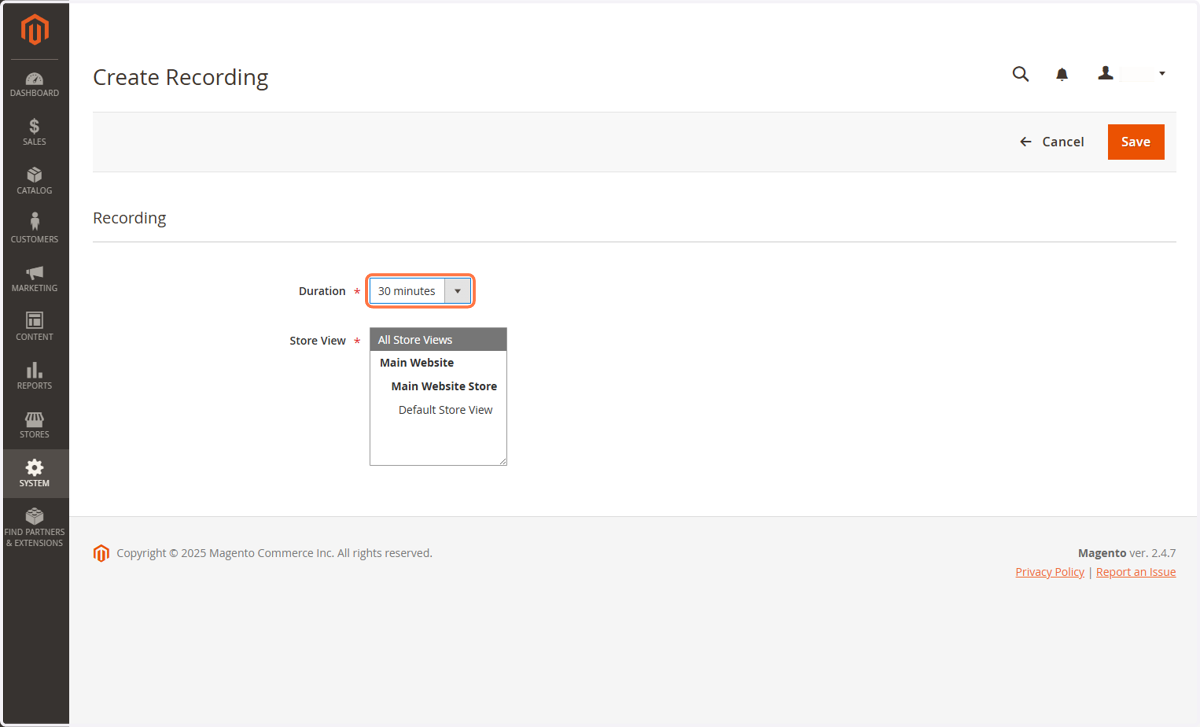Select Main Website Store option

pos(438,386)
